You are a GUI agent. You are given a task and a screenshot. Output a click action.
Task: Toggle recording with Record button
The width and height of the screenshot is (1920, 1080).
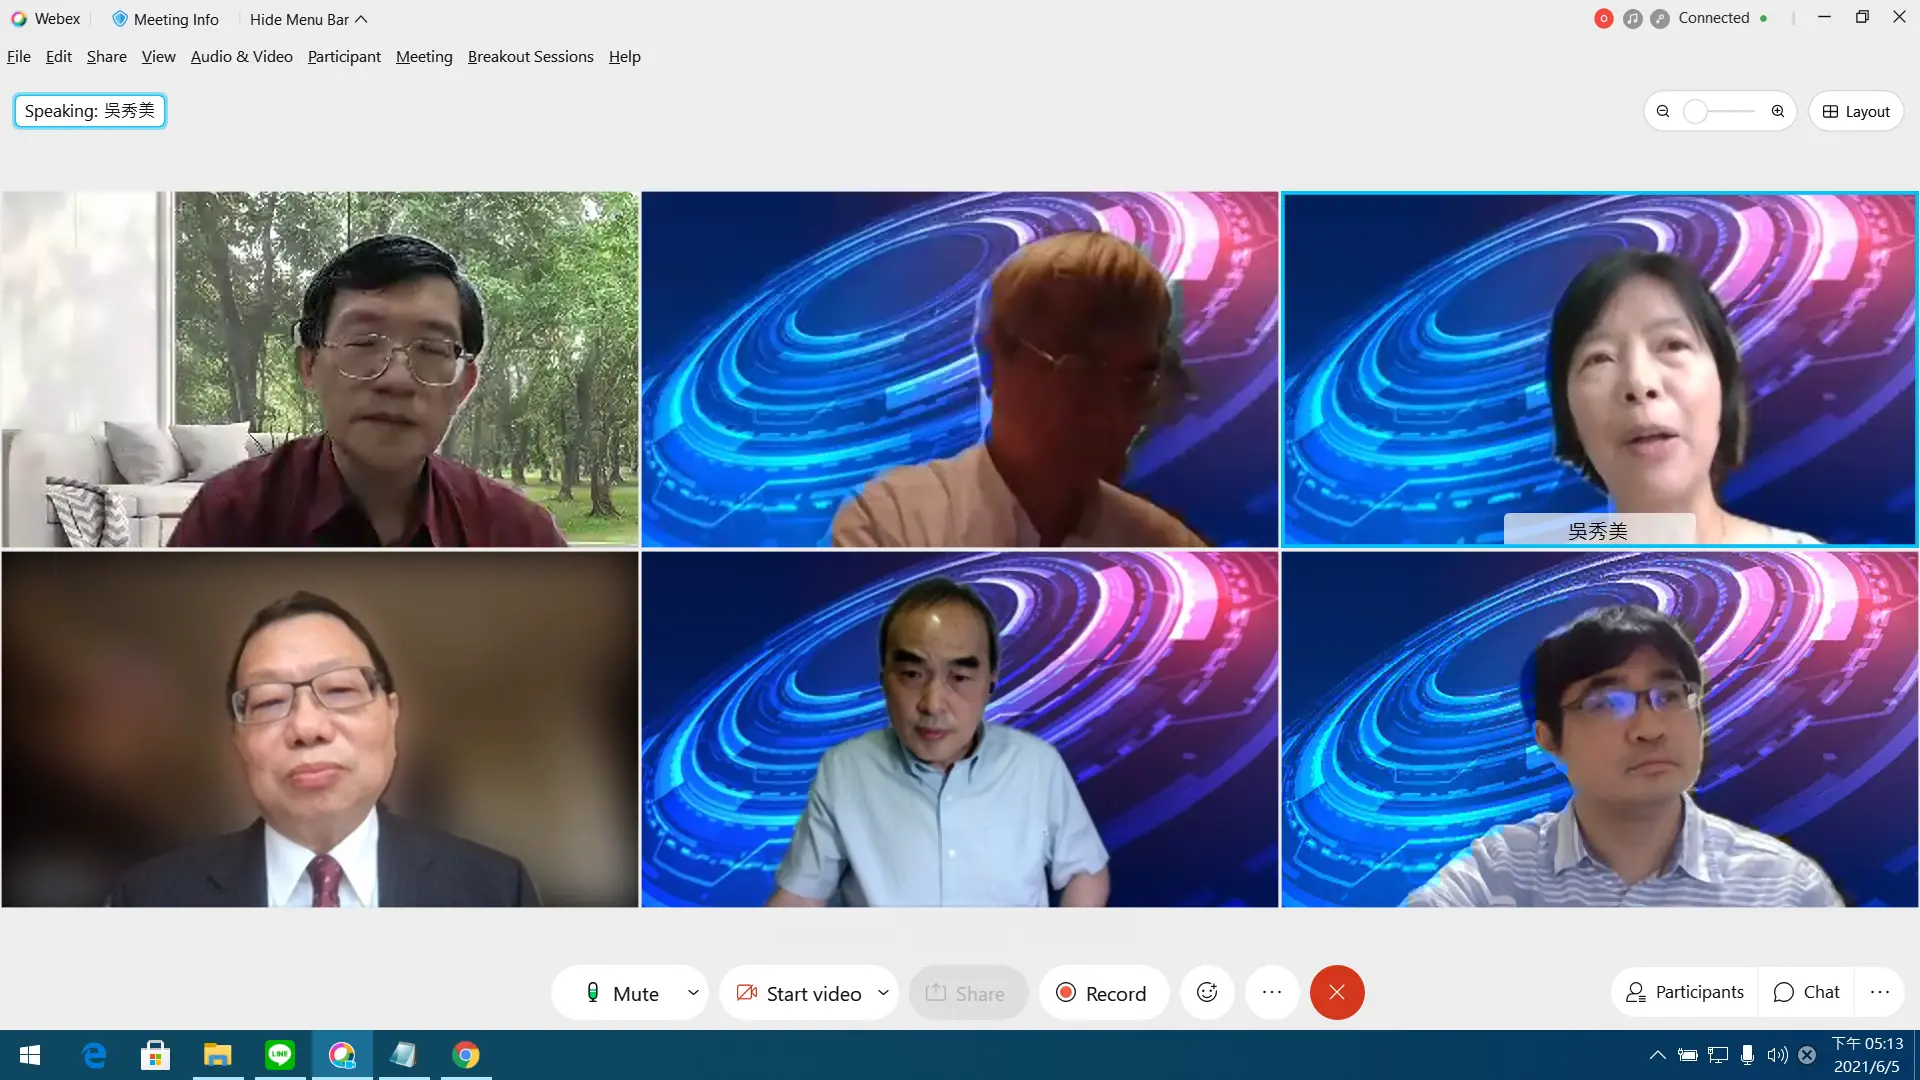(1102, 993)
